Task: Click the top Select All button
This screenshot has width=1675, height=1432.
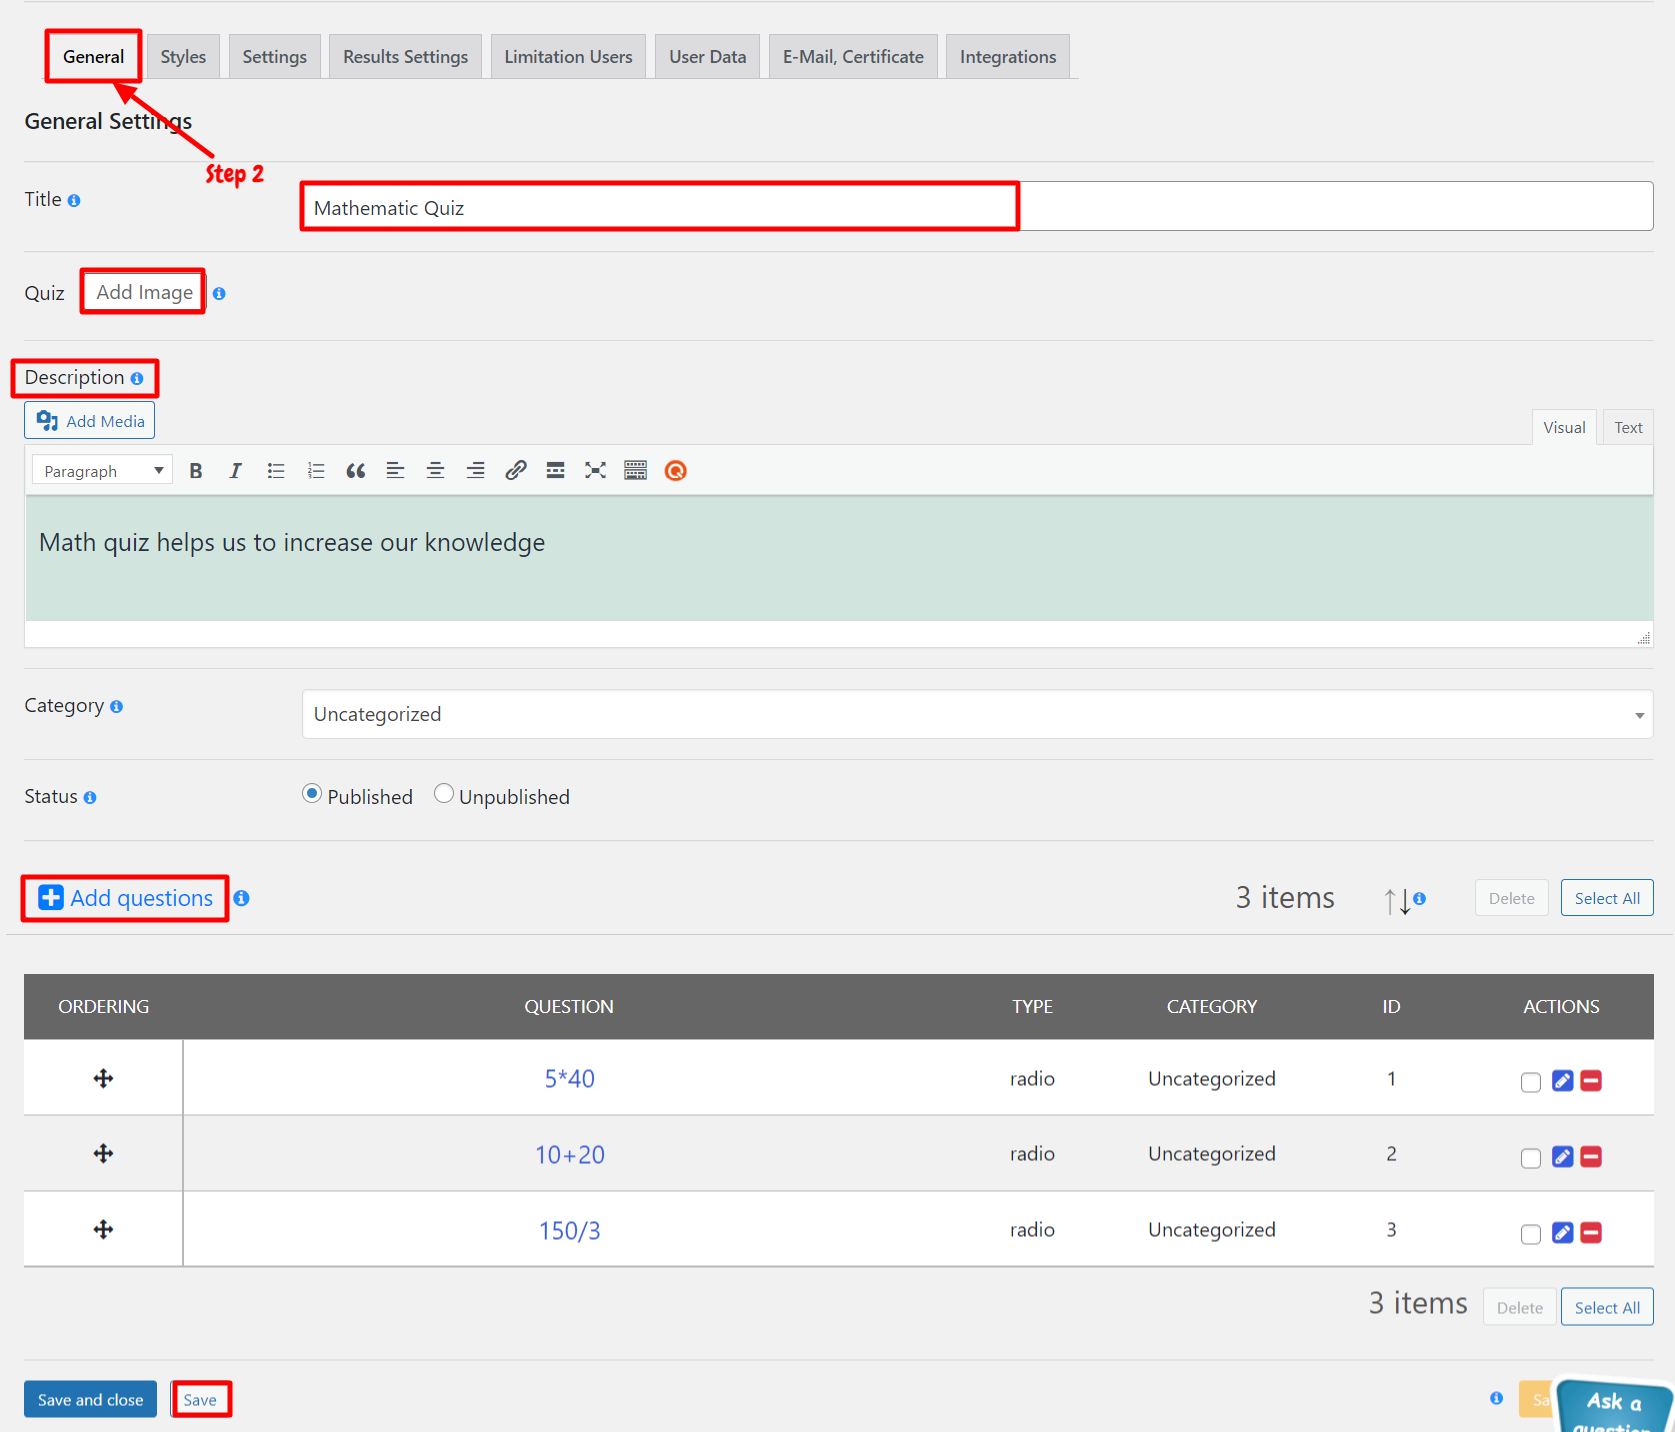Action: pos(1607,898)
